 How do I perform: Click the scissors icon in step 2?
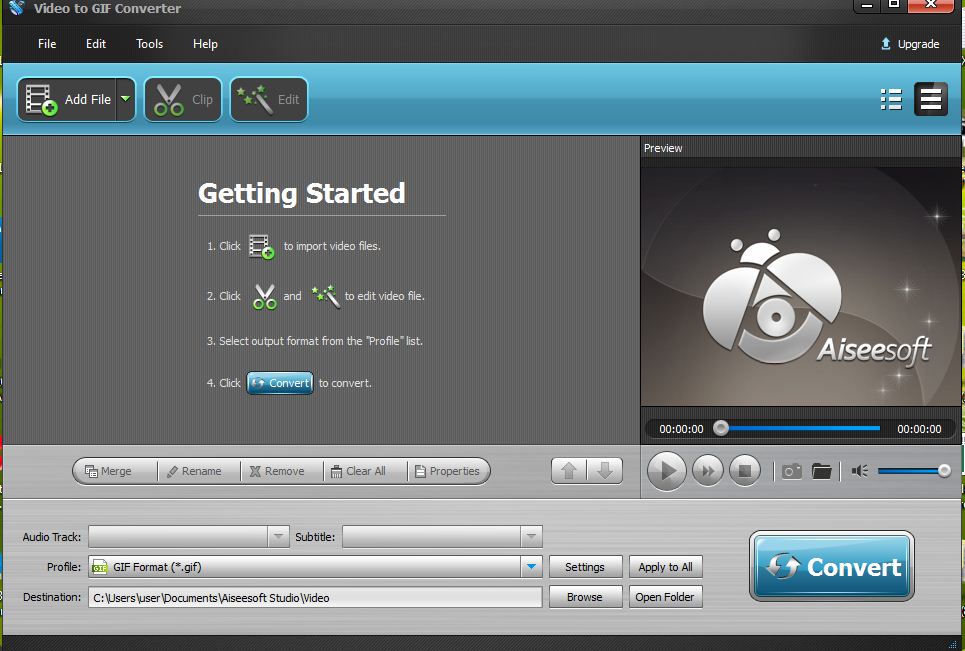tap(264, 297)
